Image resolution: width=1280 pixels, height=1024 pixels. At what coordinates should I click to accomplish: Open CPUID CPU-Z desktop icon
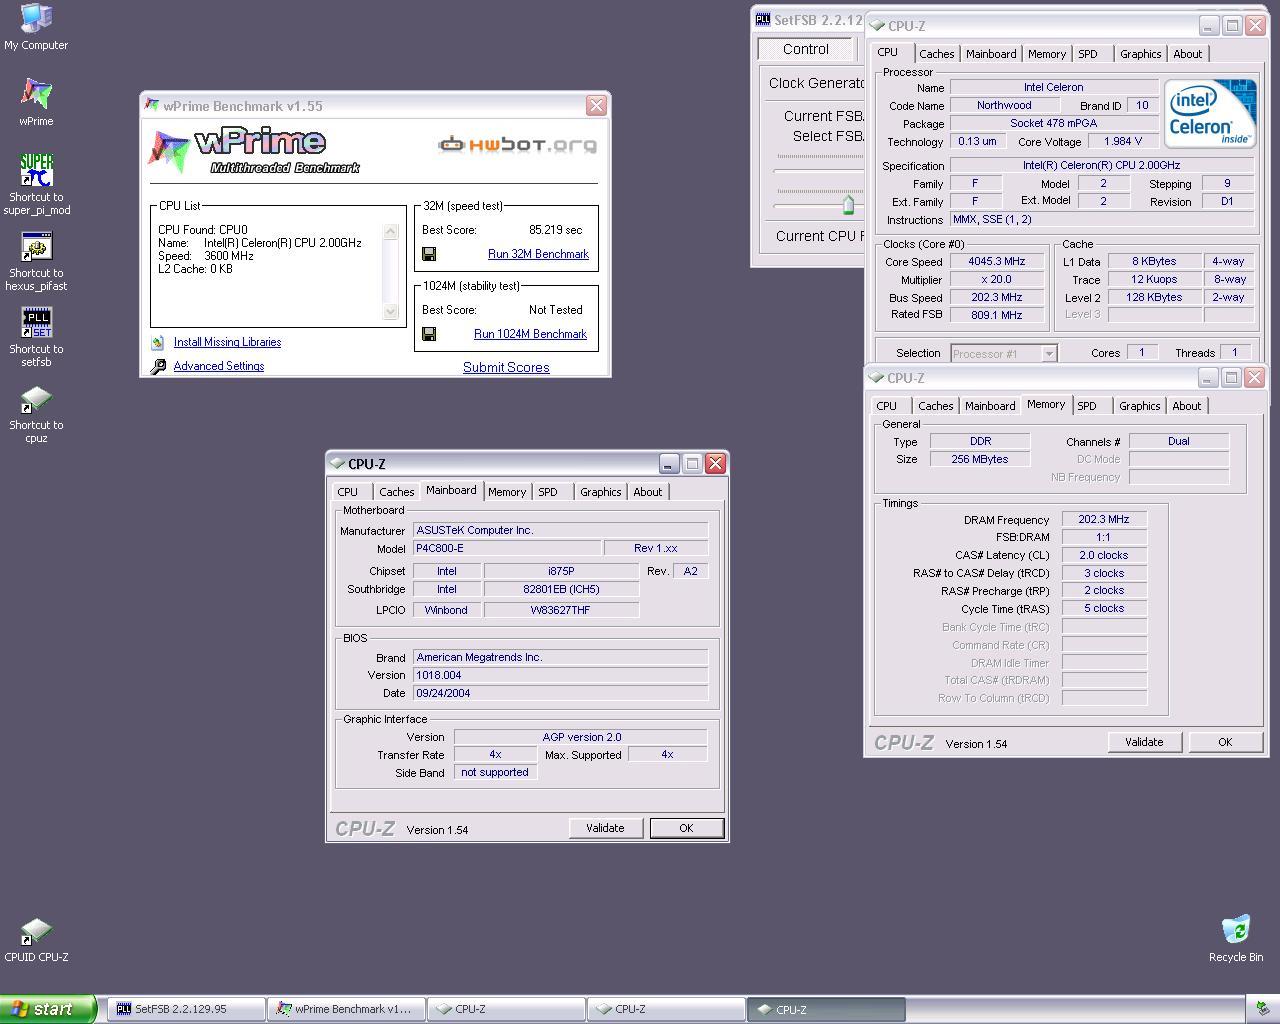click(36, 931)
